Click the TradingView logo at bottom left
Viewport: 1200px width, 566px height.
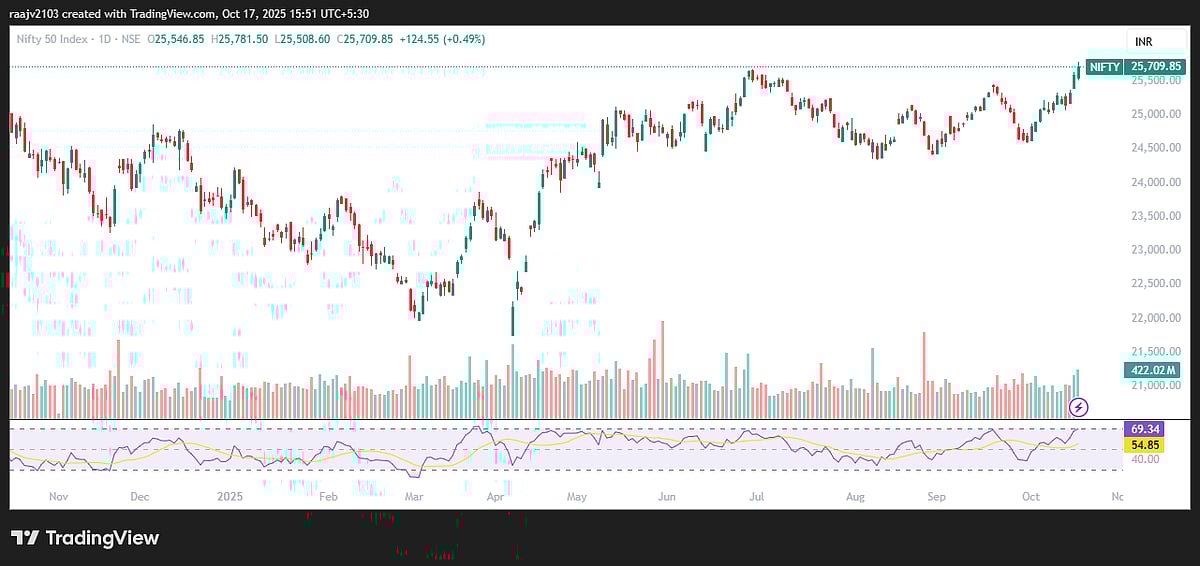pos(85,538)
